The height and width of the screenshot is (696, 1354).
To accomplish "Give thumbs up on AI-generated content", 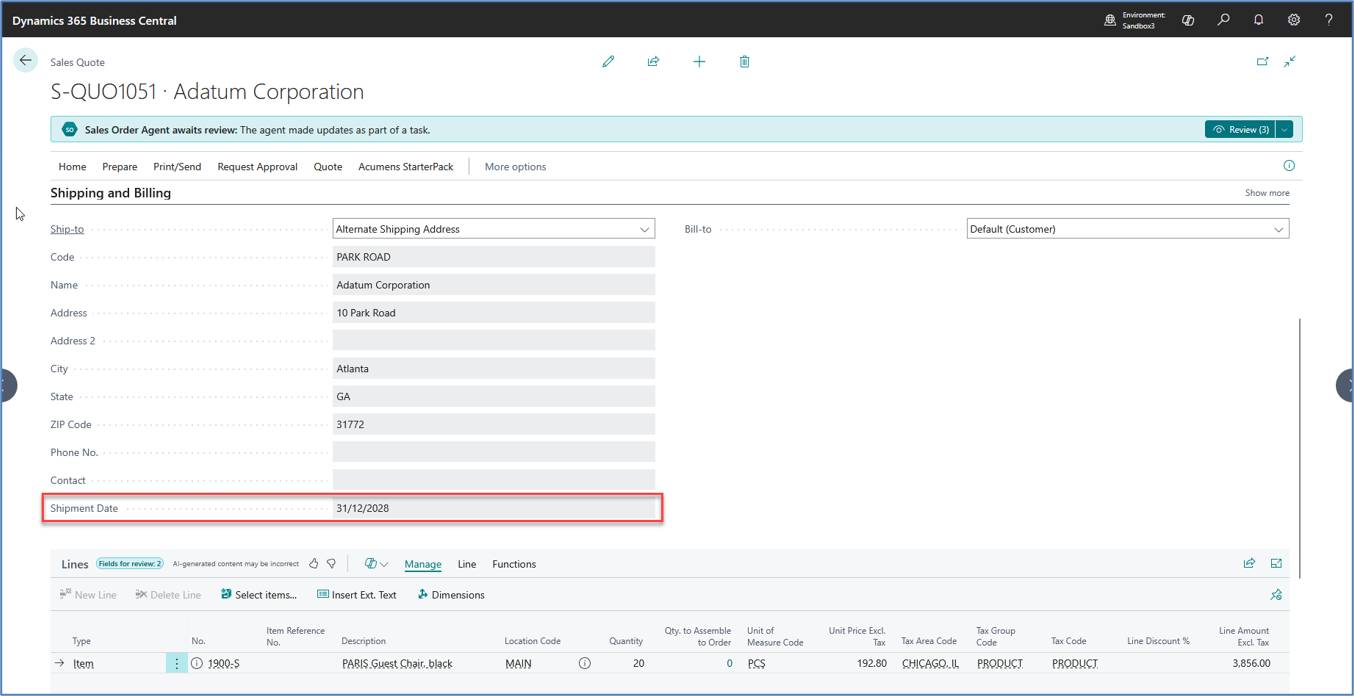I will (x=314, y=564).
